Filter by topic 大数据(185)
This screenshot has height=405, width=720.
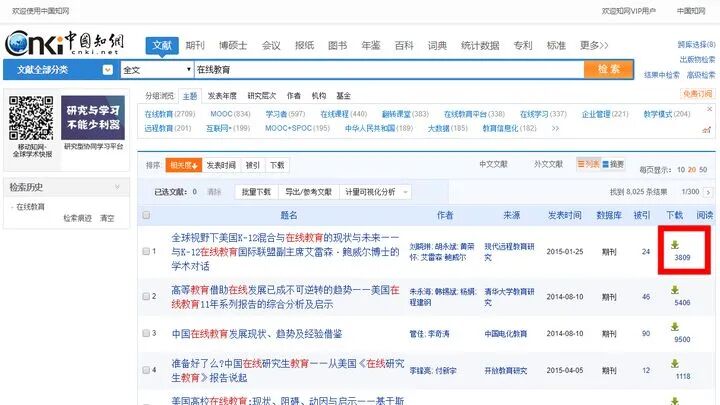click(448, 128)
